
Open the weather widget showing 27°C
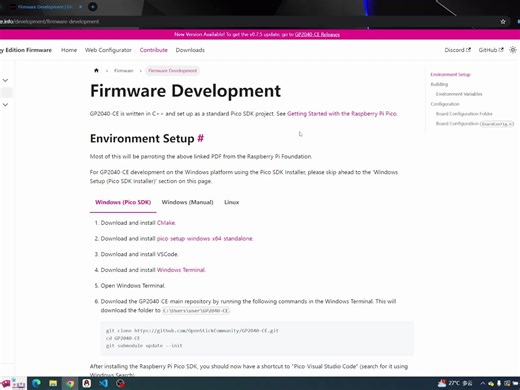point(455,383)
